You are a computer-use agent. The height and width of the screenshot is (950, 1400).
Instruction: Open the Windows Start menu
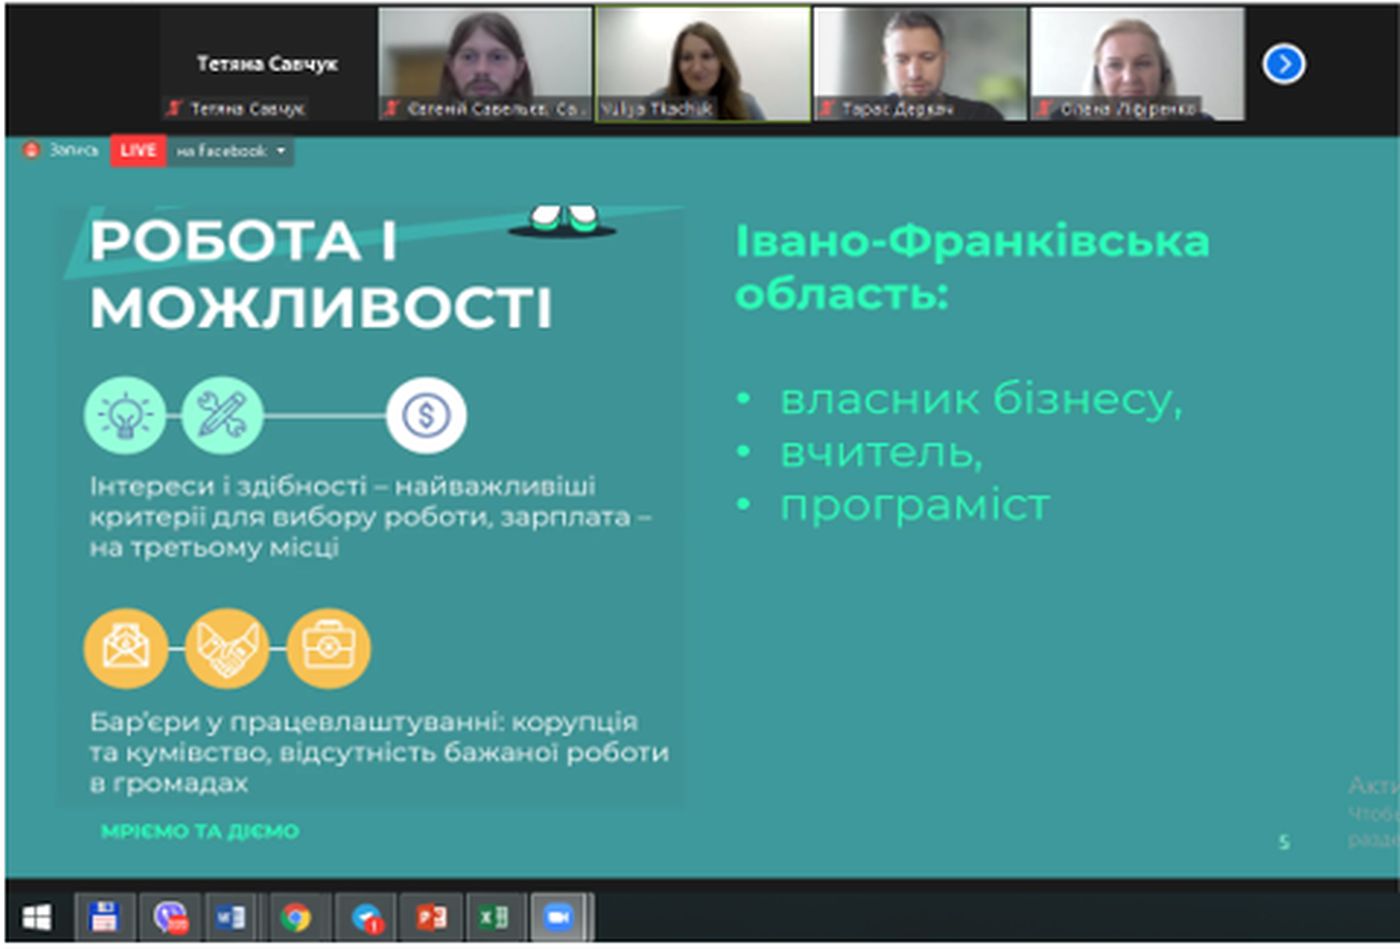point(37,917)
